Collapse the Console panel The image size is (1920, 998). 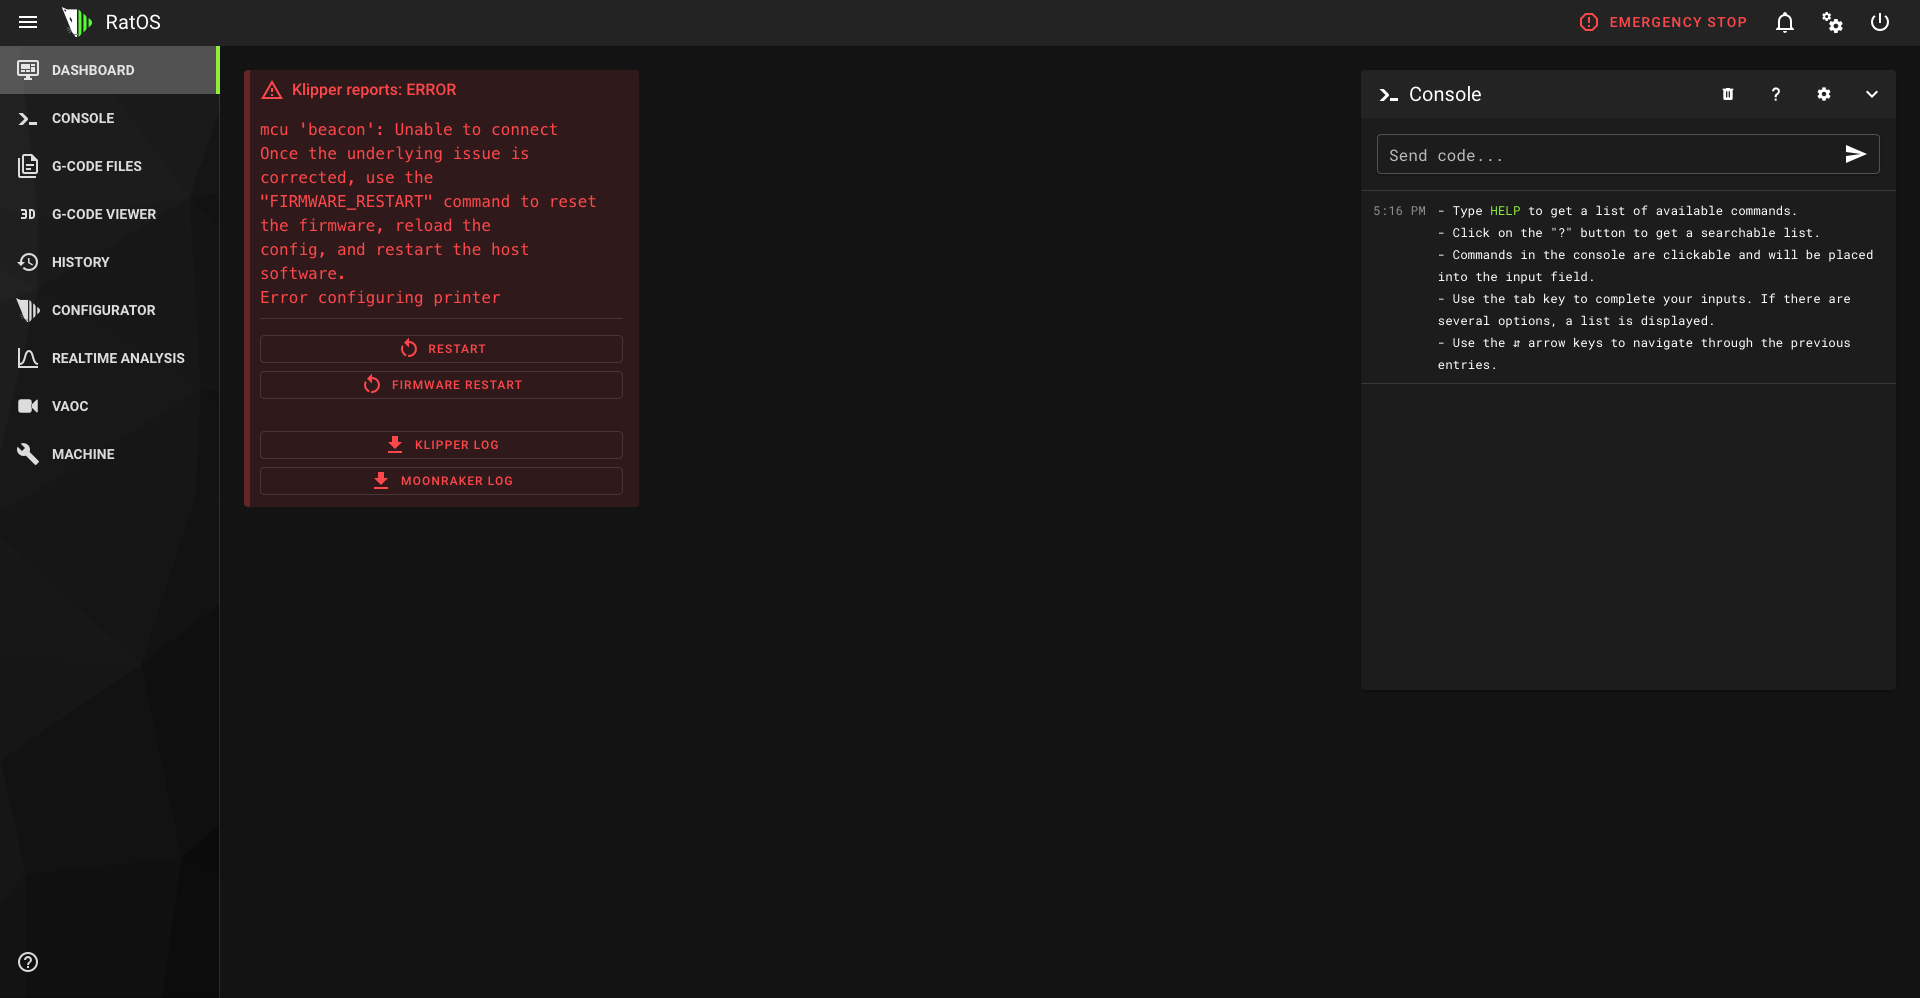(x=1872, y=94)
